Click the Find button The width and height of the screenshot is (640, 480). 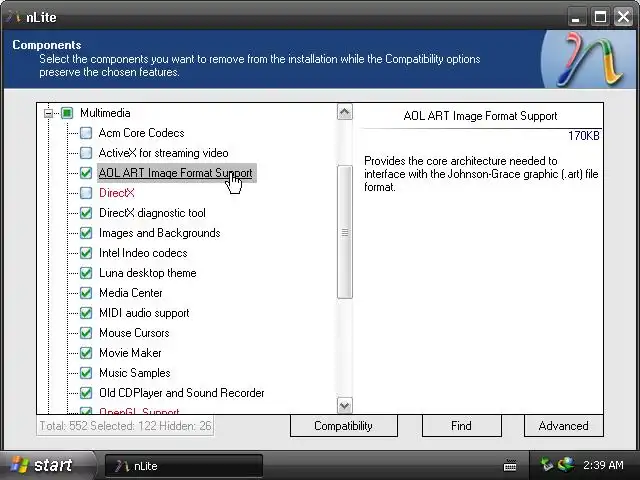[462, 426]
